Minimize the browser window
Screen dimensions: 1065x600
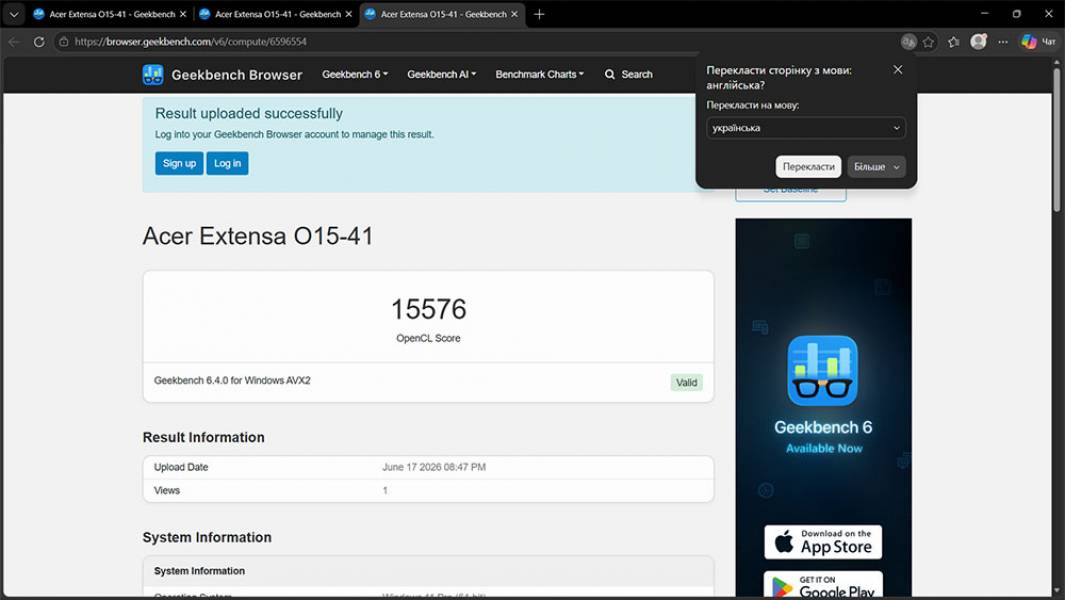pyautogui.click(x=985, y=14)
